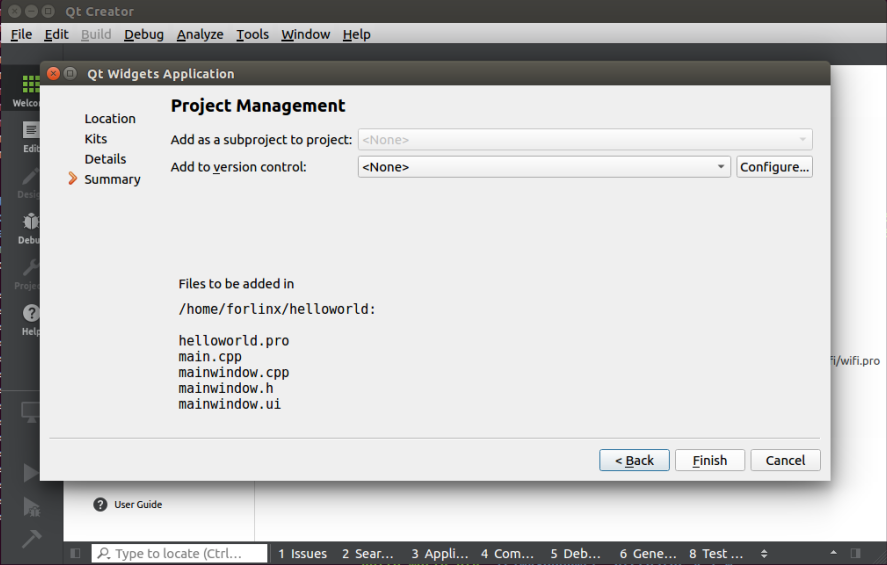Go back with the Back button

coord(634,460)
